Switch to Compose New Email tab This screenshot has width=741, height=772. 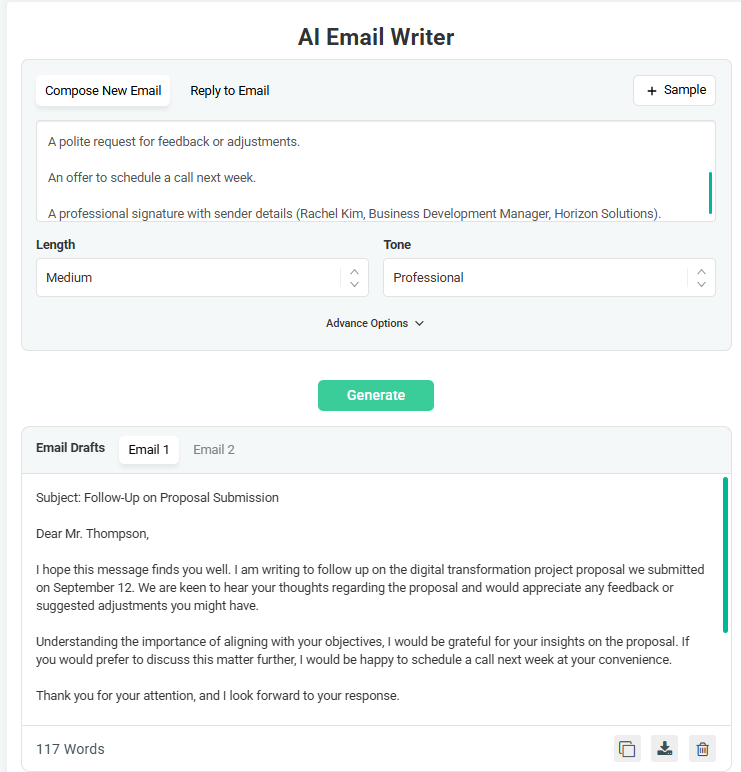[x=103, y=91]
